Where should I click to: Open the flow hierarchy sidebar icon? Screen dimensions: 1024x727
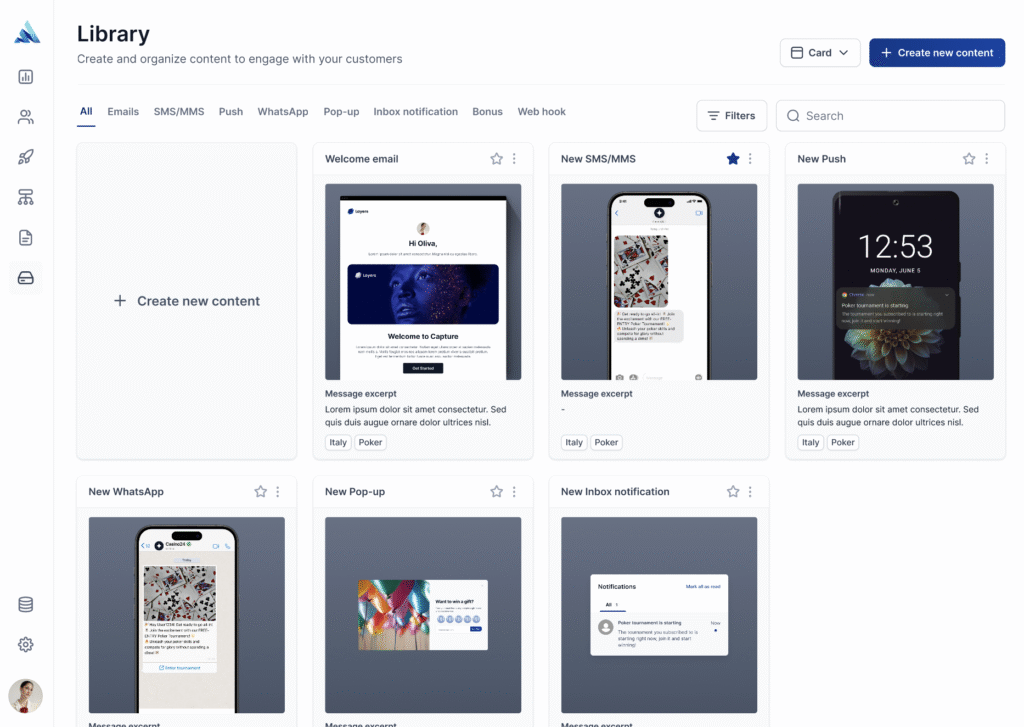[25, 197]
